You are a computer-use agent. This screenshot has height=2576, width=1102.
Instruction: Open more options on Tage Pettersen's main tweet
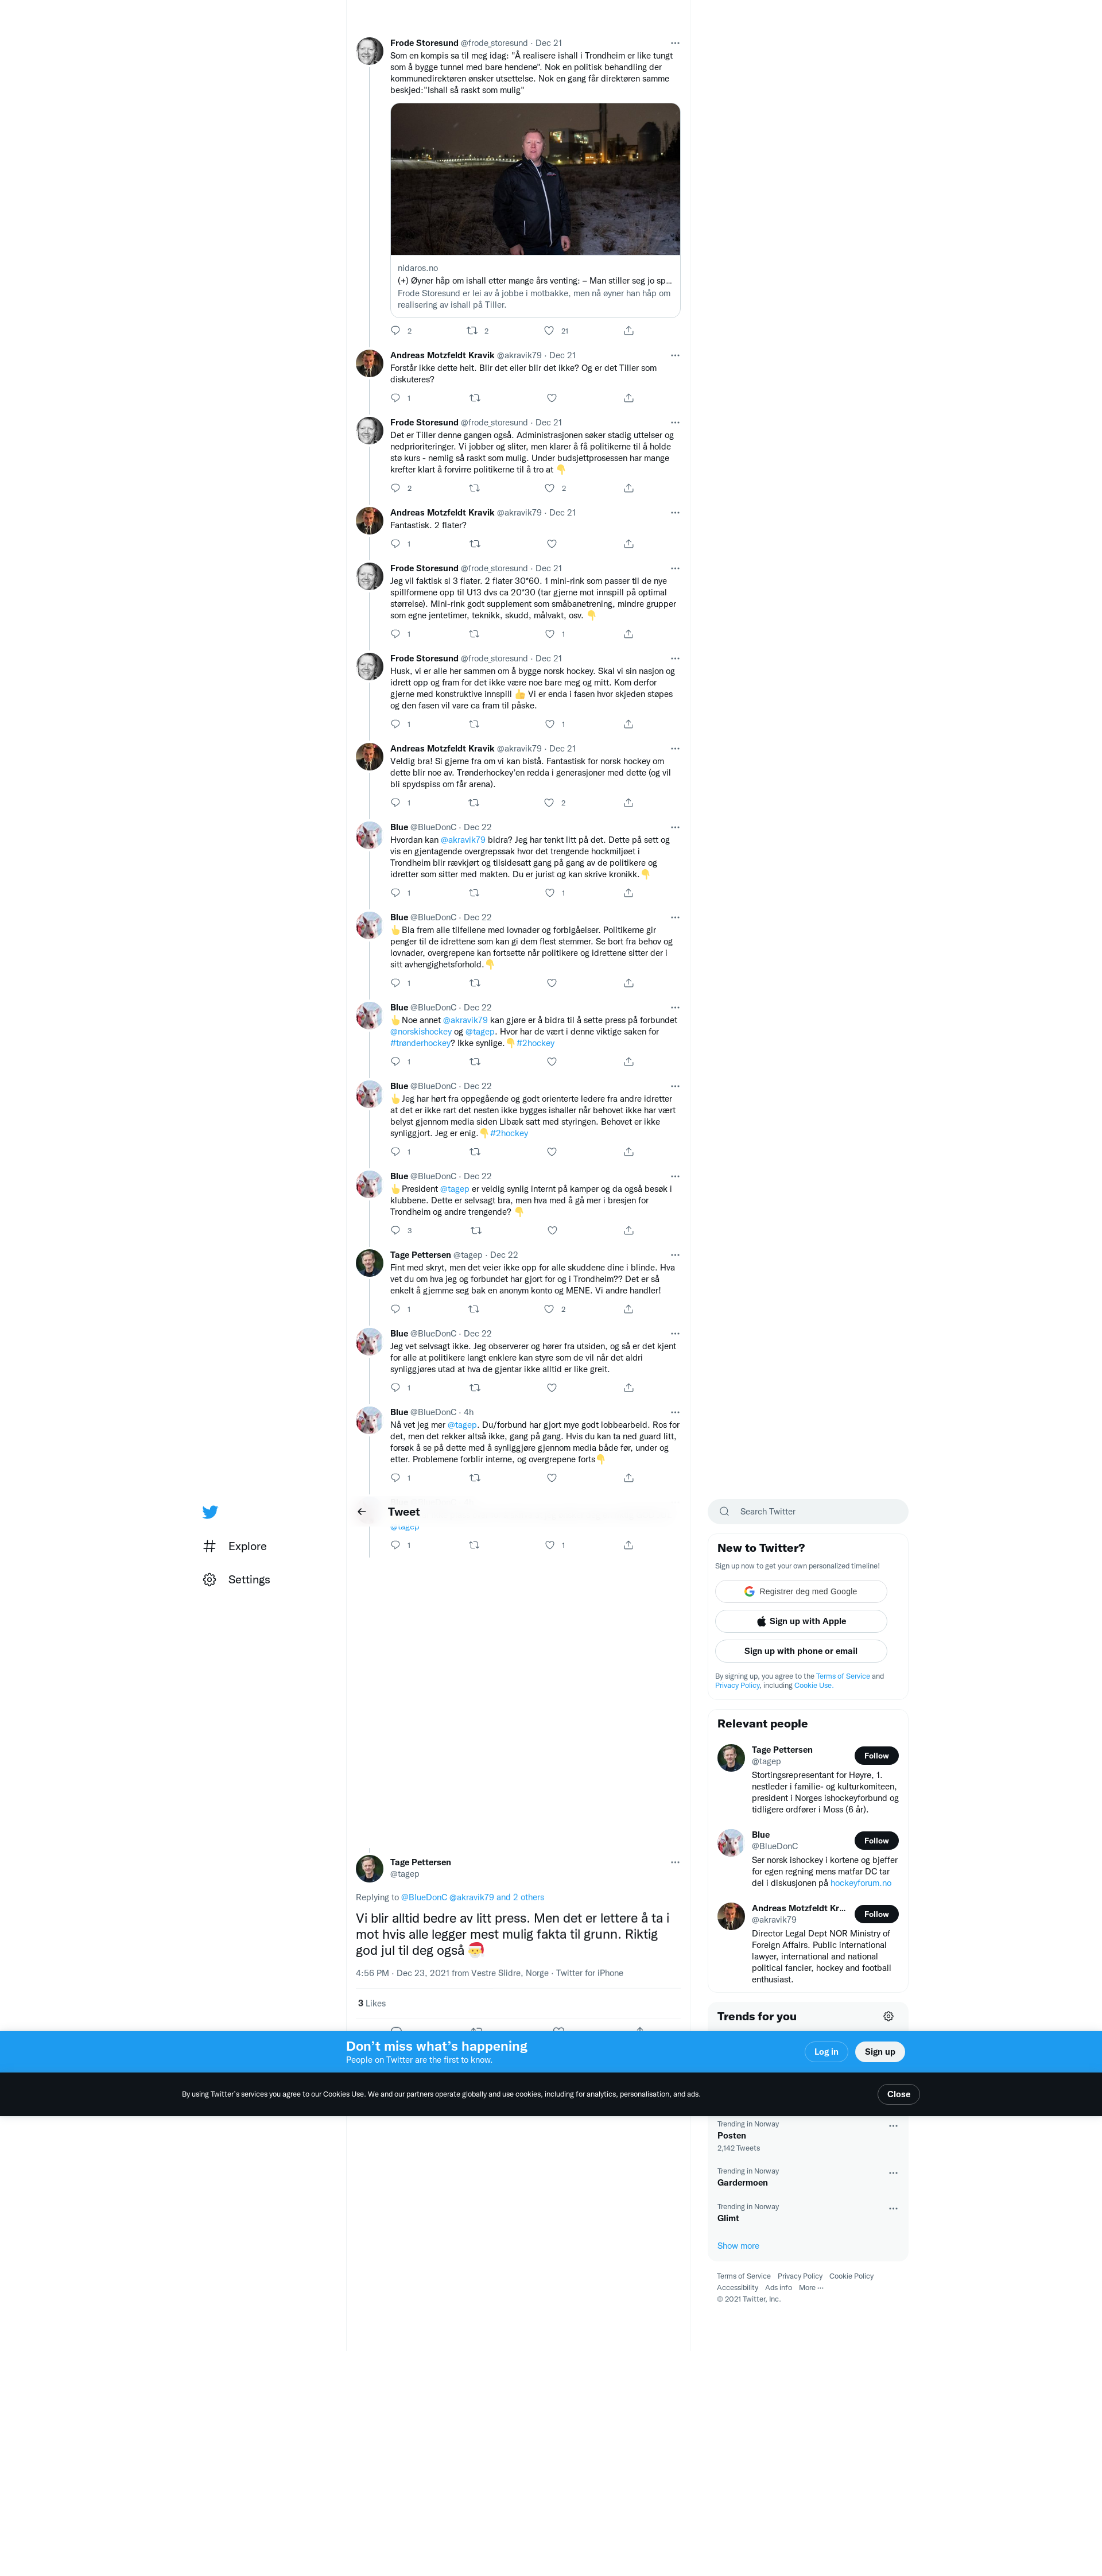pyautogui.click(x=675, y=1862)
